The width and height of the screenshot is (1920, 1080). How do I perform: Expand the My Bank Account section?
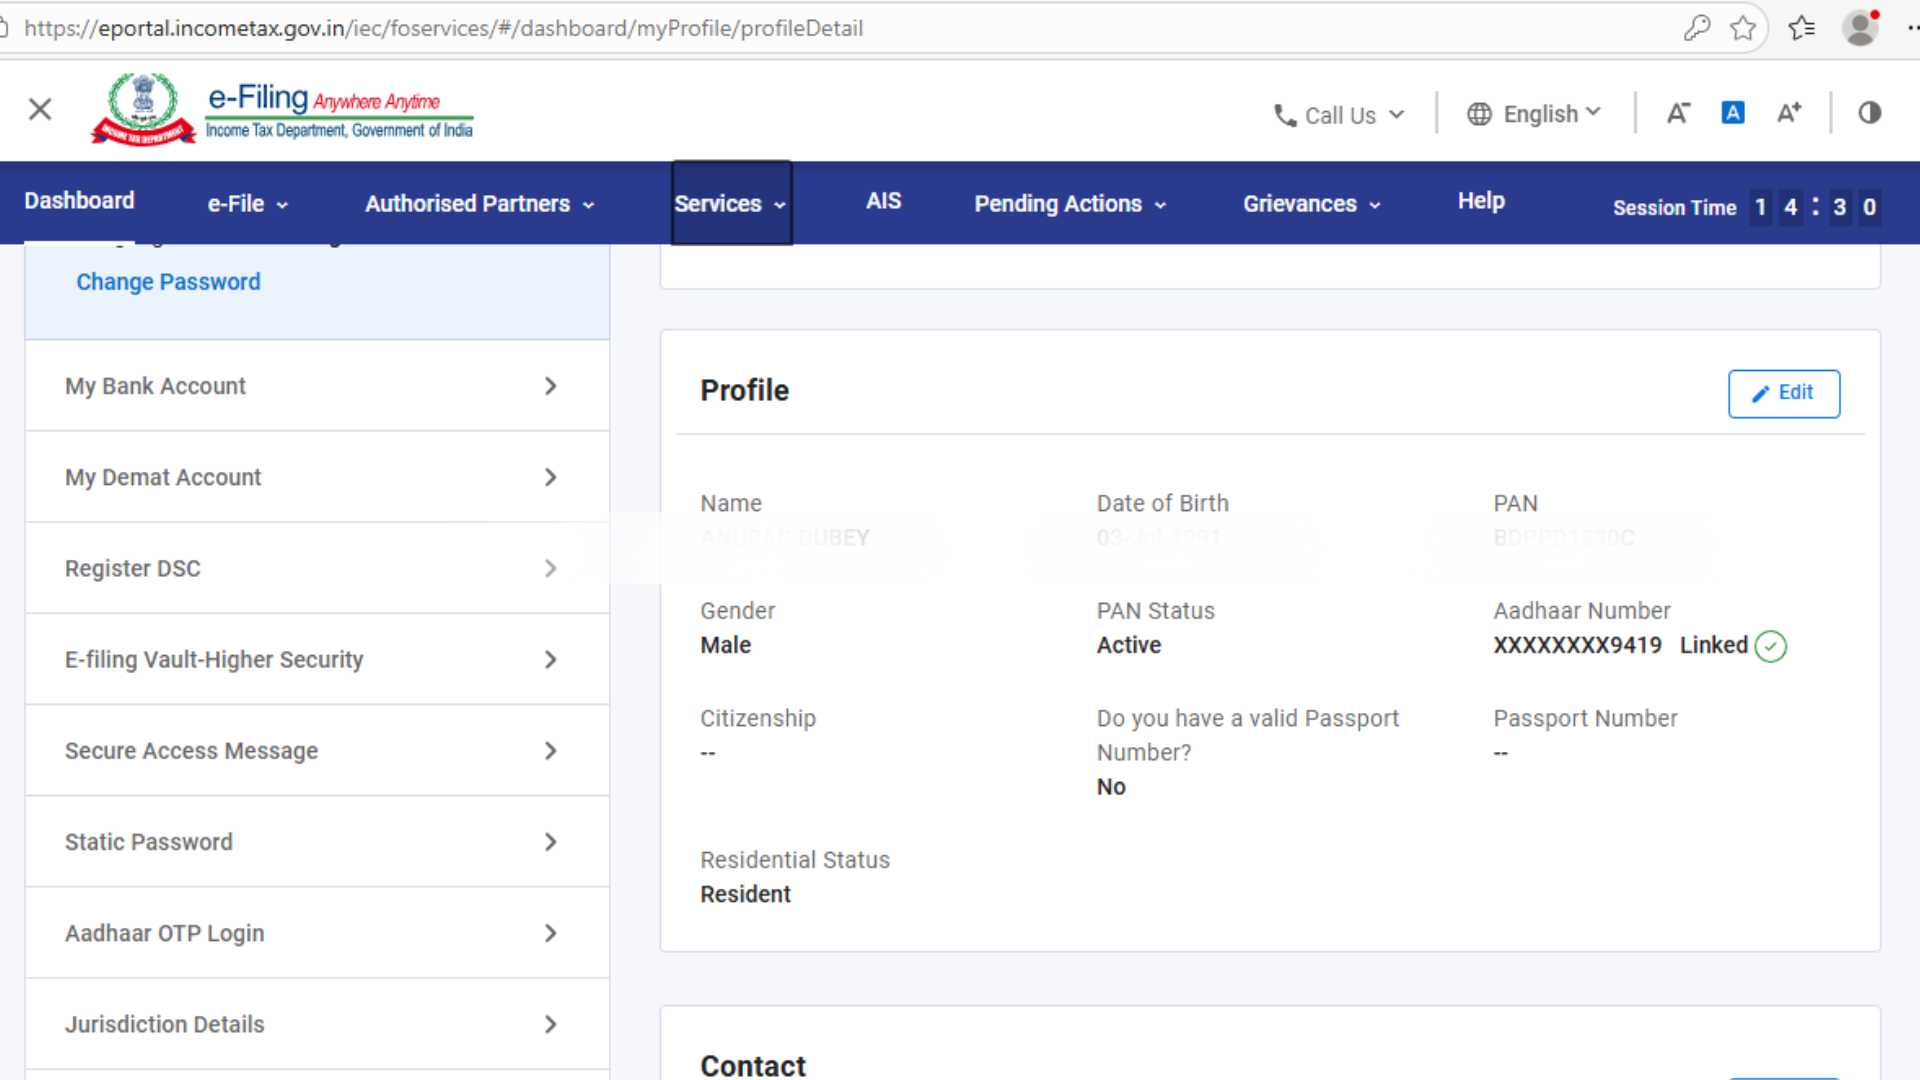click(x=155, y=386)
